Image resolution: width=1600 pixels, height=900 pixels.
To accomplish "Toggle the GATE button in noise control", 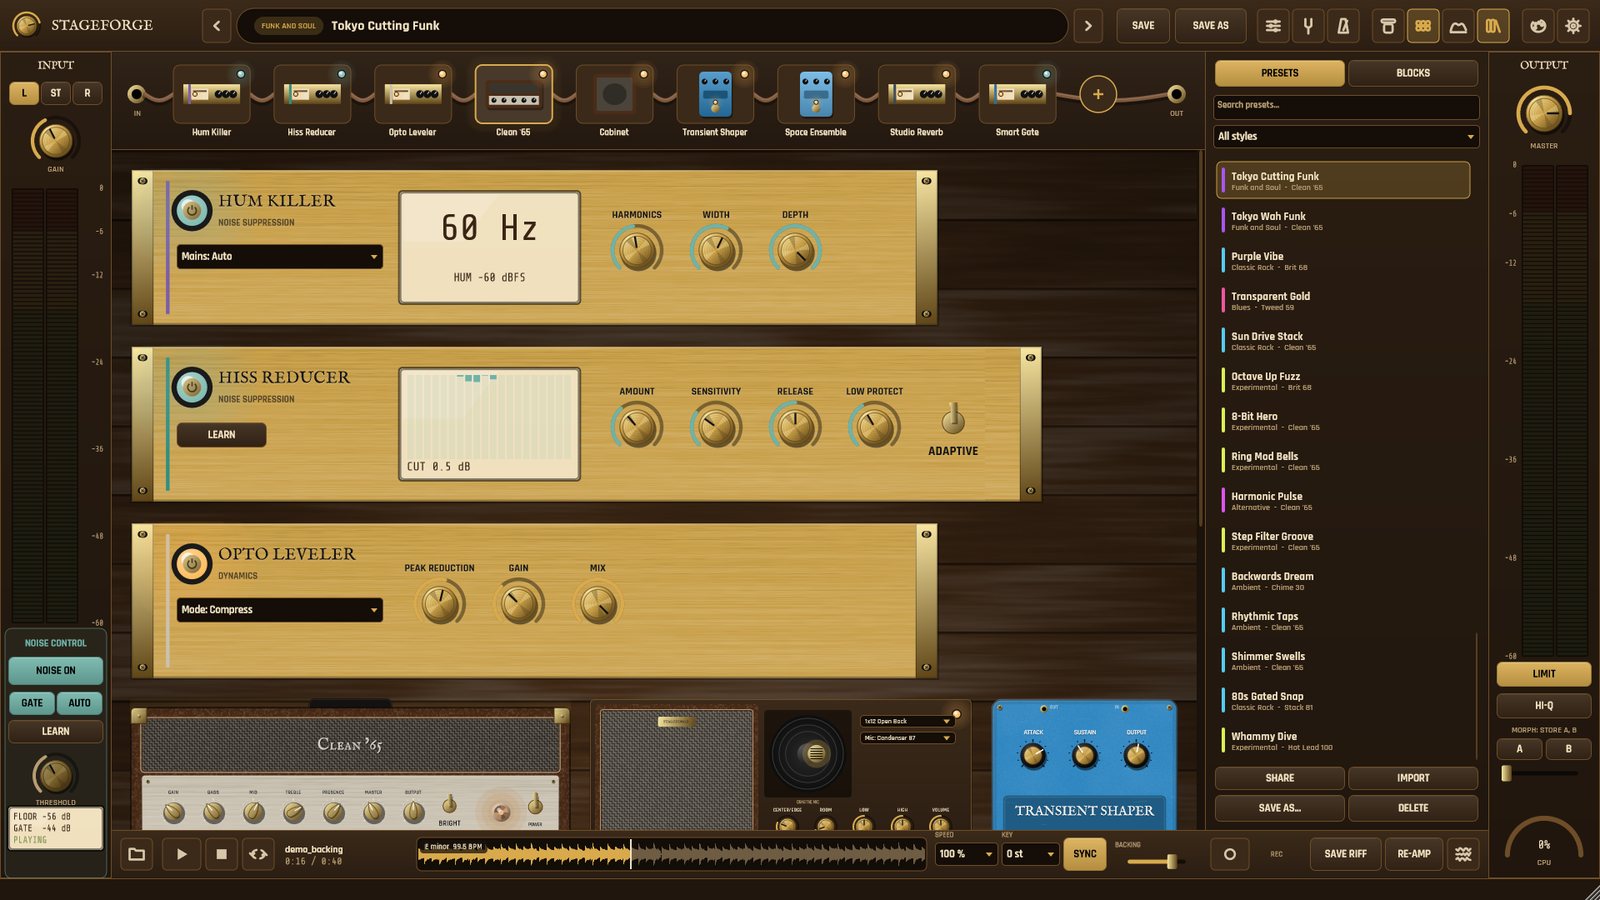I will (32, 703).
